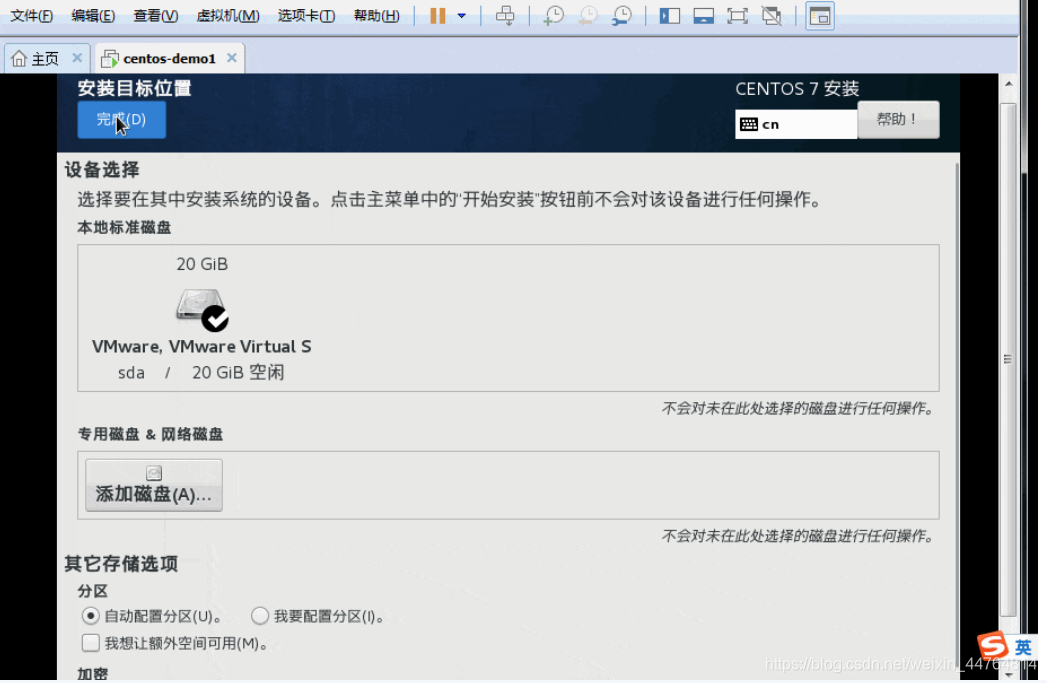Click the 'sda / 20 GiB 空闲' text

click(x=201, y=373)
